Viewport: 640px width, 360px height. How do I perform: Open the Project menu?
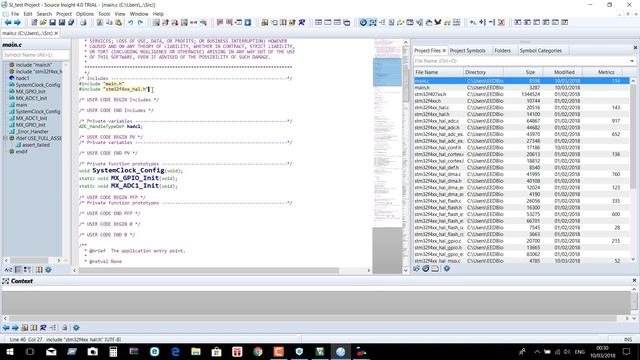[64, 14]
